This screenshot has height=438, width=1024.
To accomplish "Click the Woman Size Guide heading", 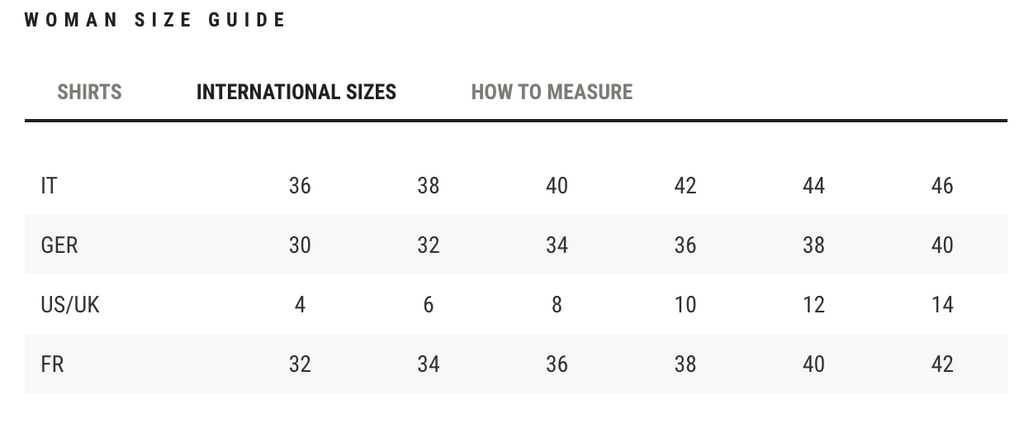I will [155, 20].
